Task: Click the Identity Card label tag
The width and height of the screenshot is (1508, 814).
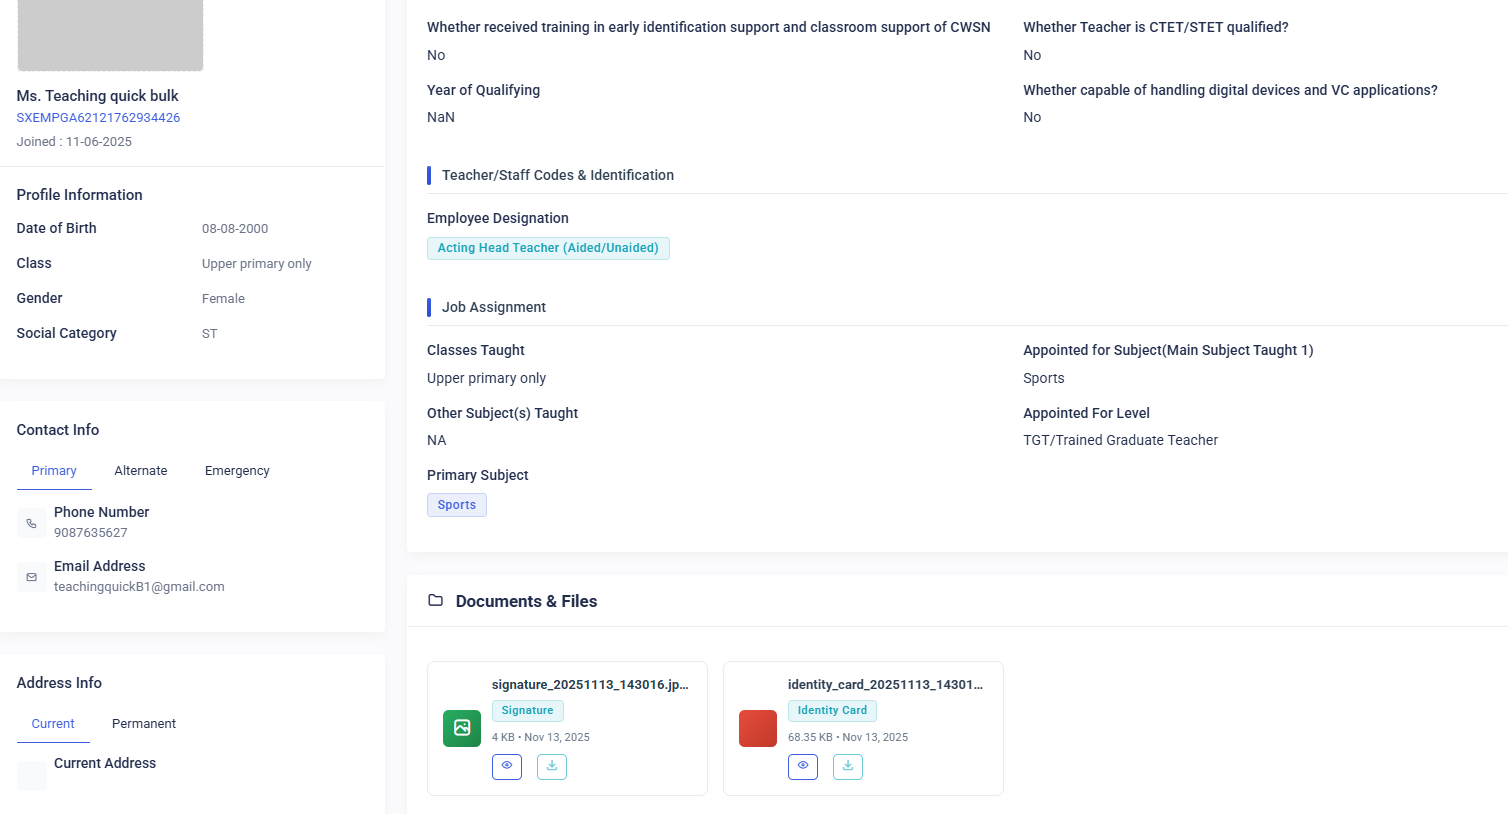Action: point(832,711)
